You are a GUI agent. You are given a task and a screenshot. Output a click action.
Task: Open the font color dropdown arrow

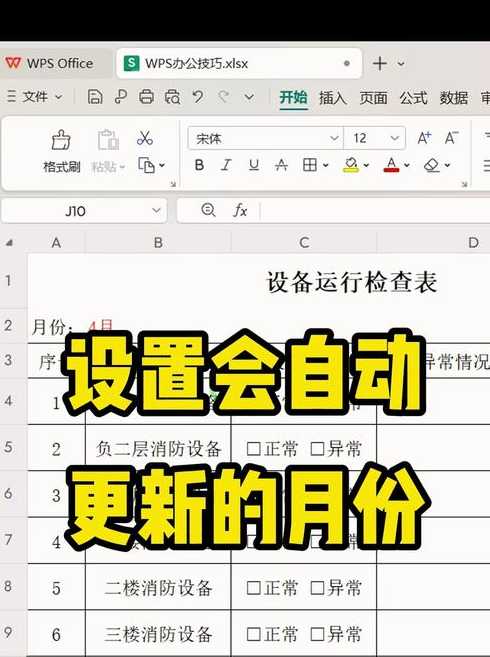pyautogui.click(x=407, y=165)
